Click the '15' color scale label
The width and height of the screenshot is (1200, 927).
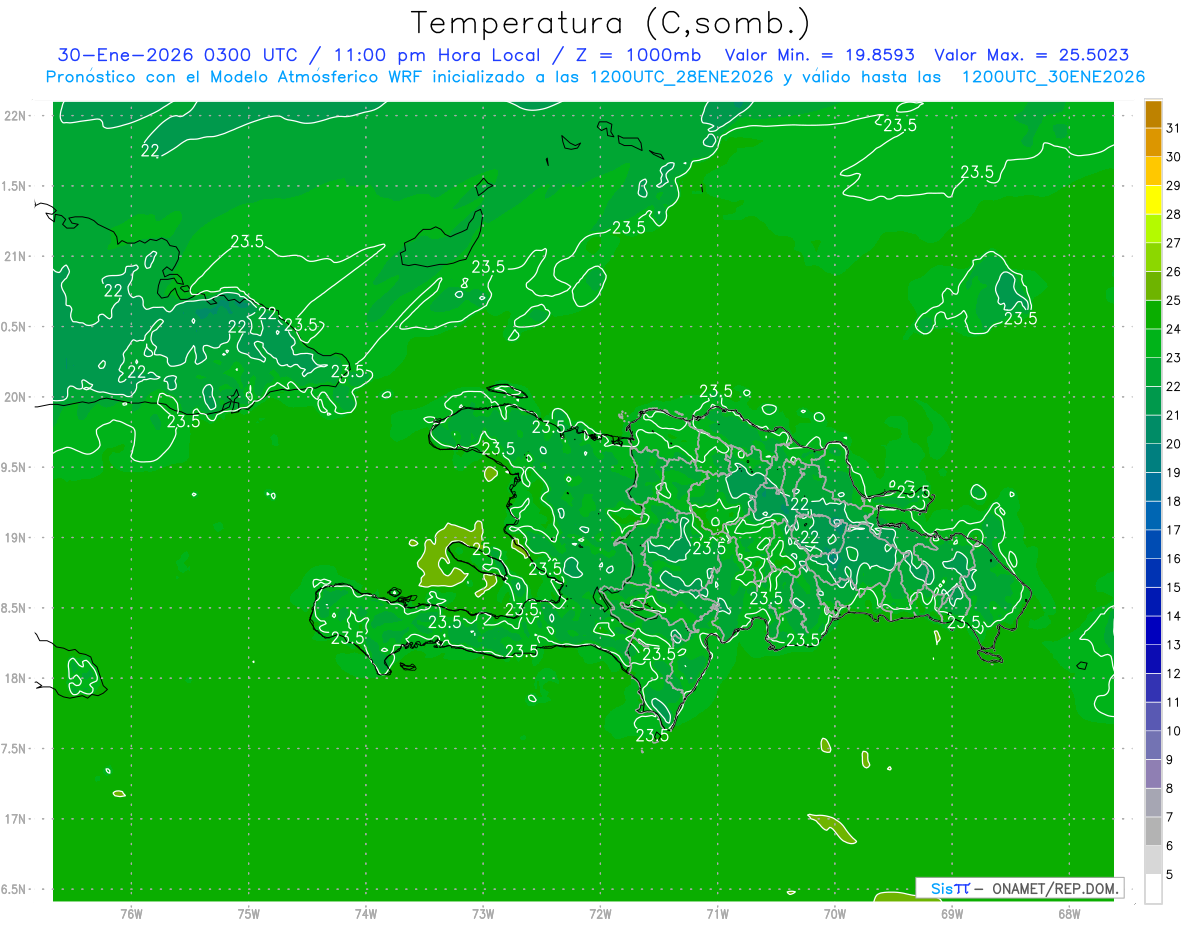[x=1174, y=587]
